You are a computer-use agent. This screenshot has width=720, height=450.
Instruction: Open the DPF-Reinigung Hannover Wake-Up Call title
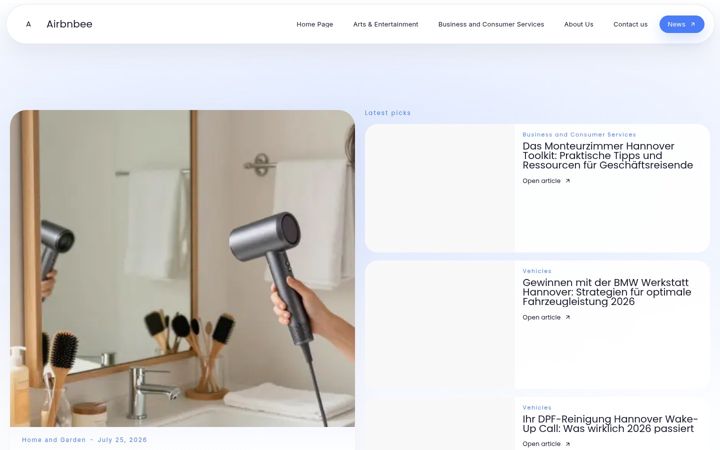click(610, 424)
